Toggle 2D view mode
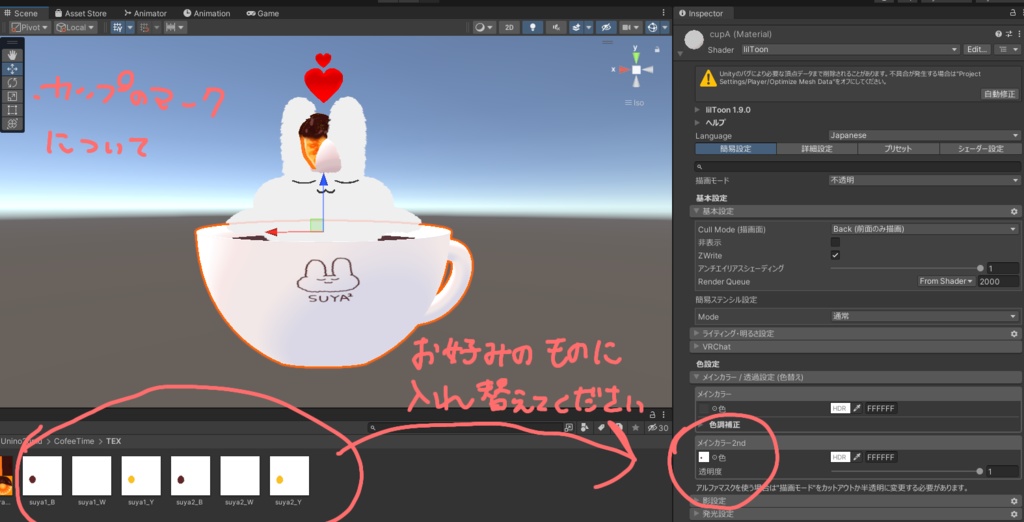 coord(509,27)
